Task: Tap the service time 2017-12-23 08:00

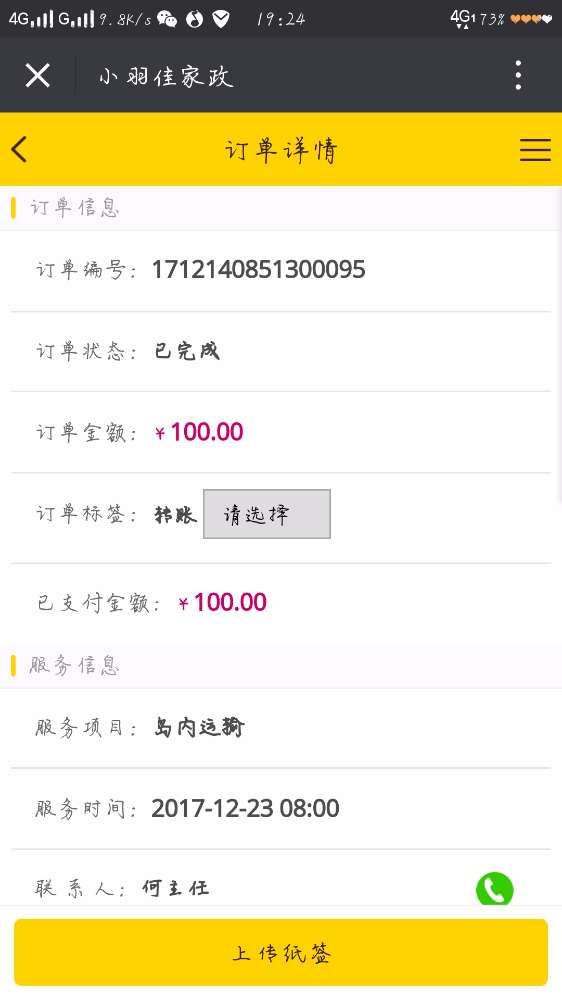Action: click(x=245, y=808)
